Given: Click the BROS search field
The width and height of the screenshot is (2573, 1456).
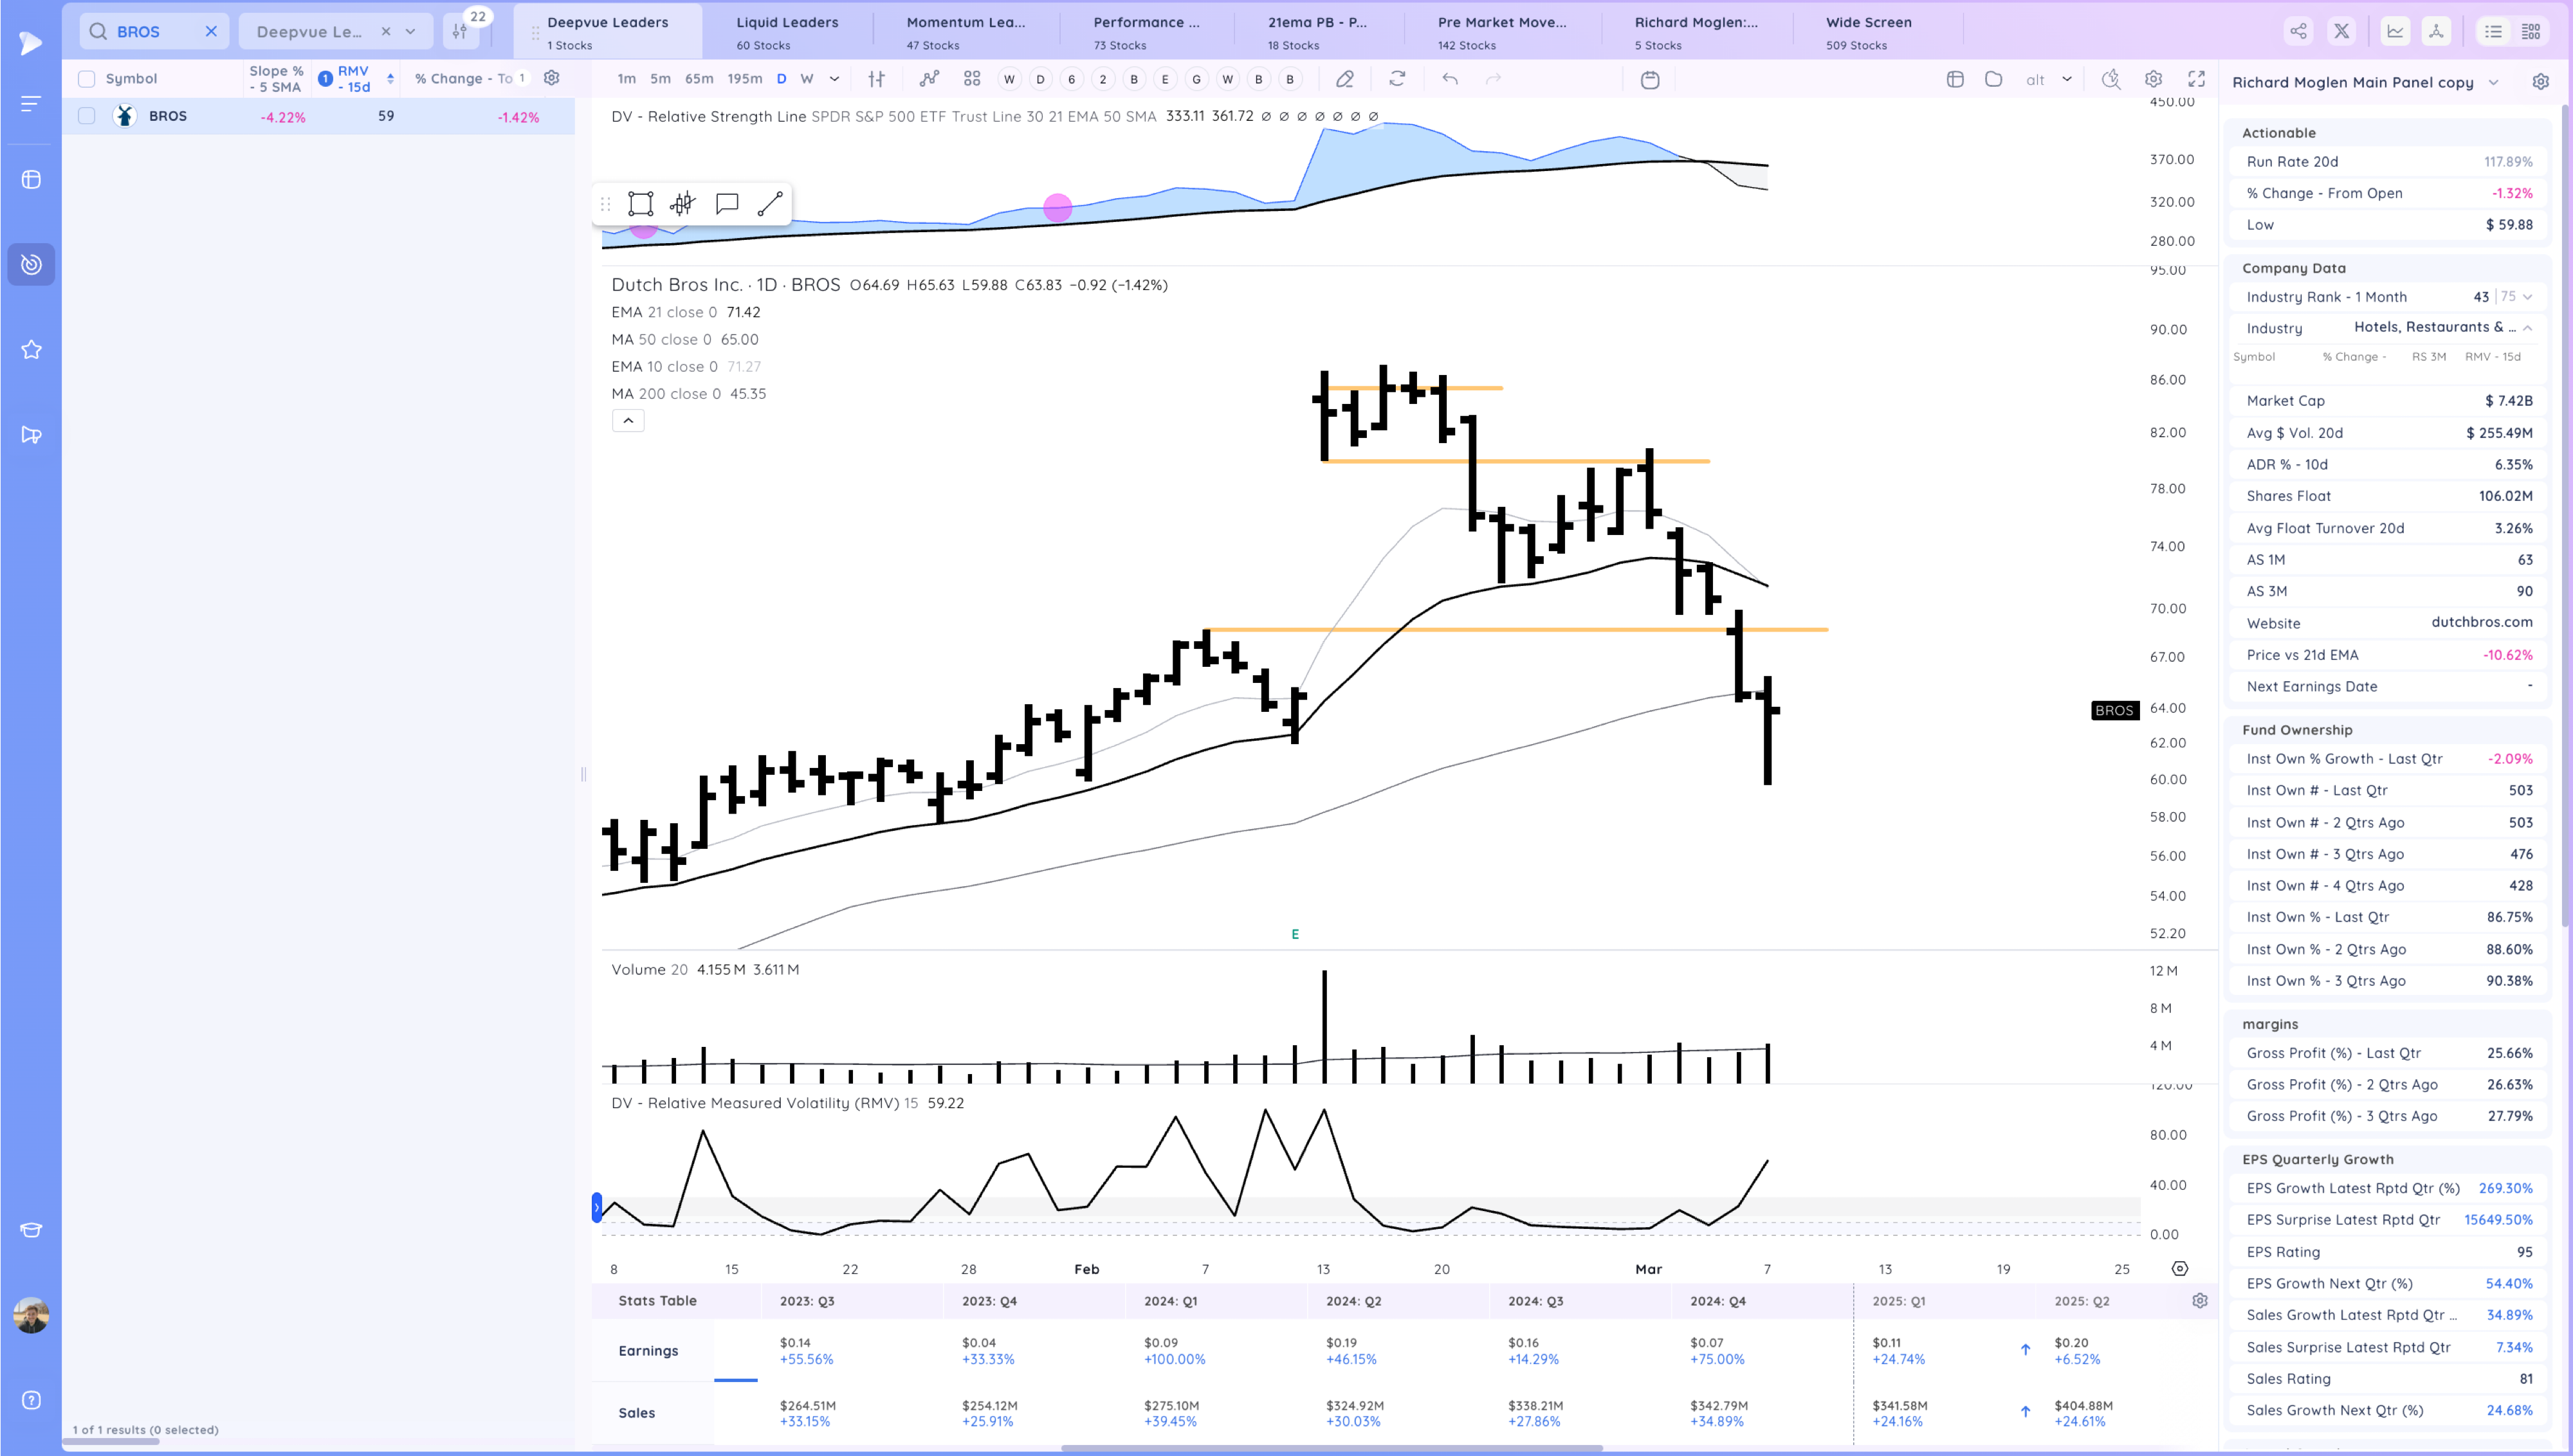Looking at the screenshot, I should click(x=153, y=31).
